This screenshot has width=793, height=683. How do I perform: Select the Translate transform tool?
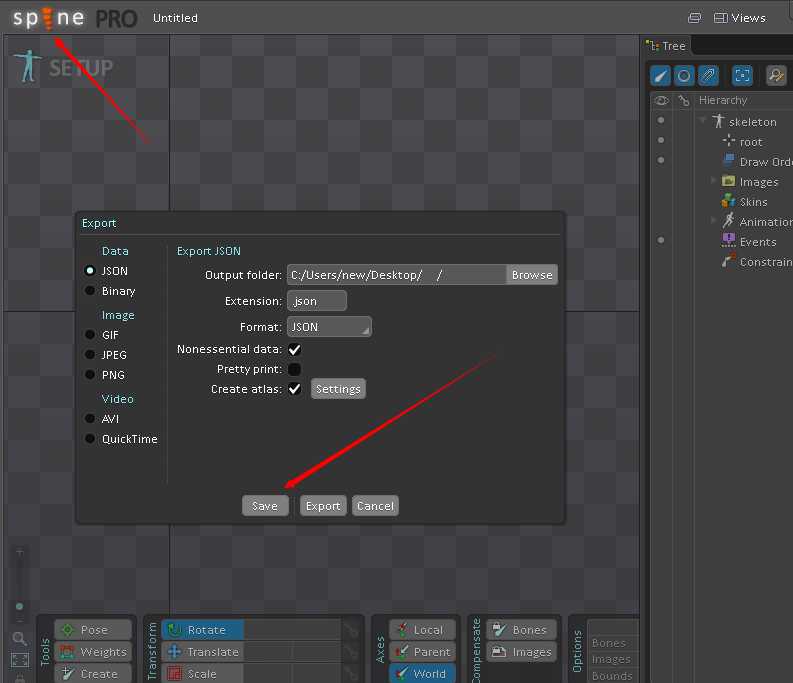pyautogui.click(x=203, y=652)
